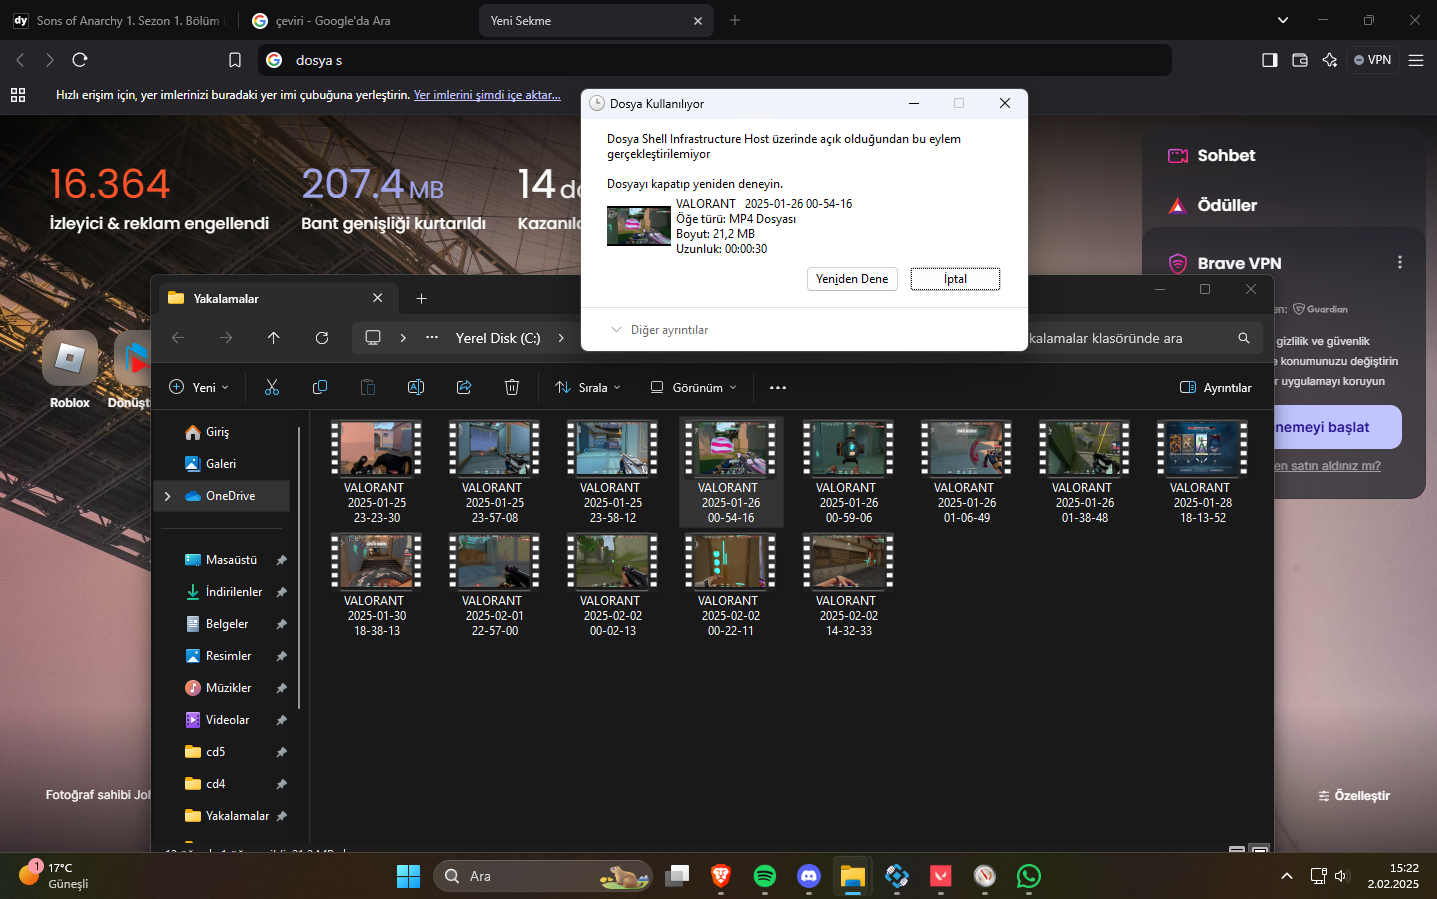Image resolution: width=1437 pixels, height=899 pixels.
Task: Open the Brave hamburger main menu
Action: (1416, 60)
